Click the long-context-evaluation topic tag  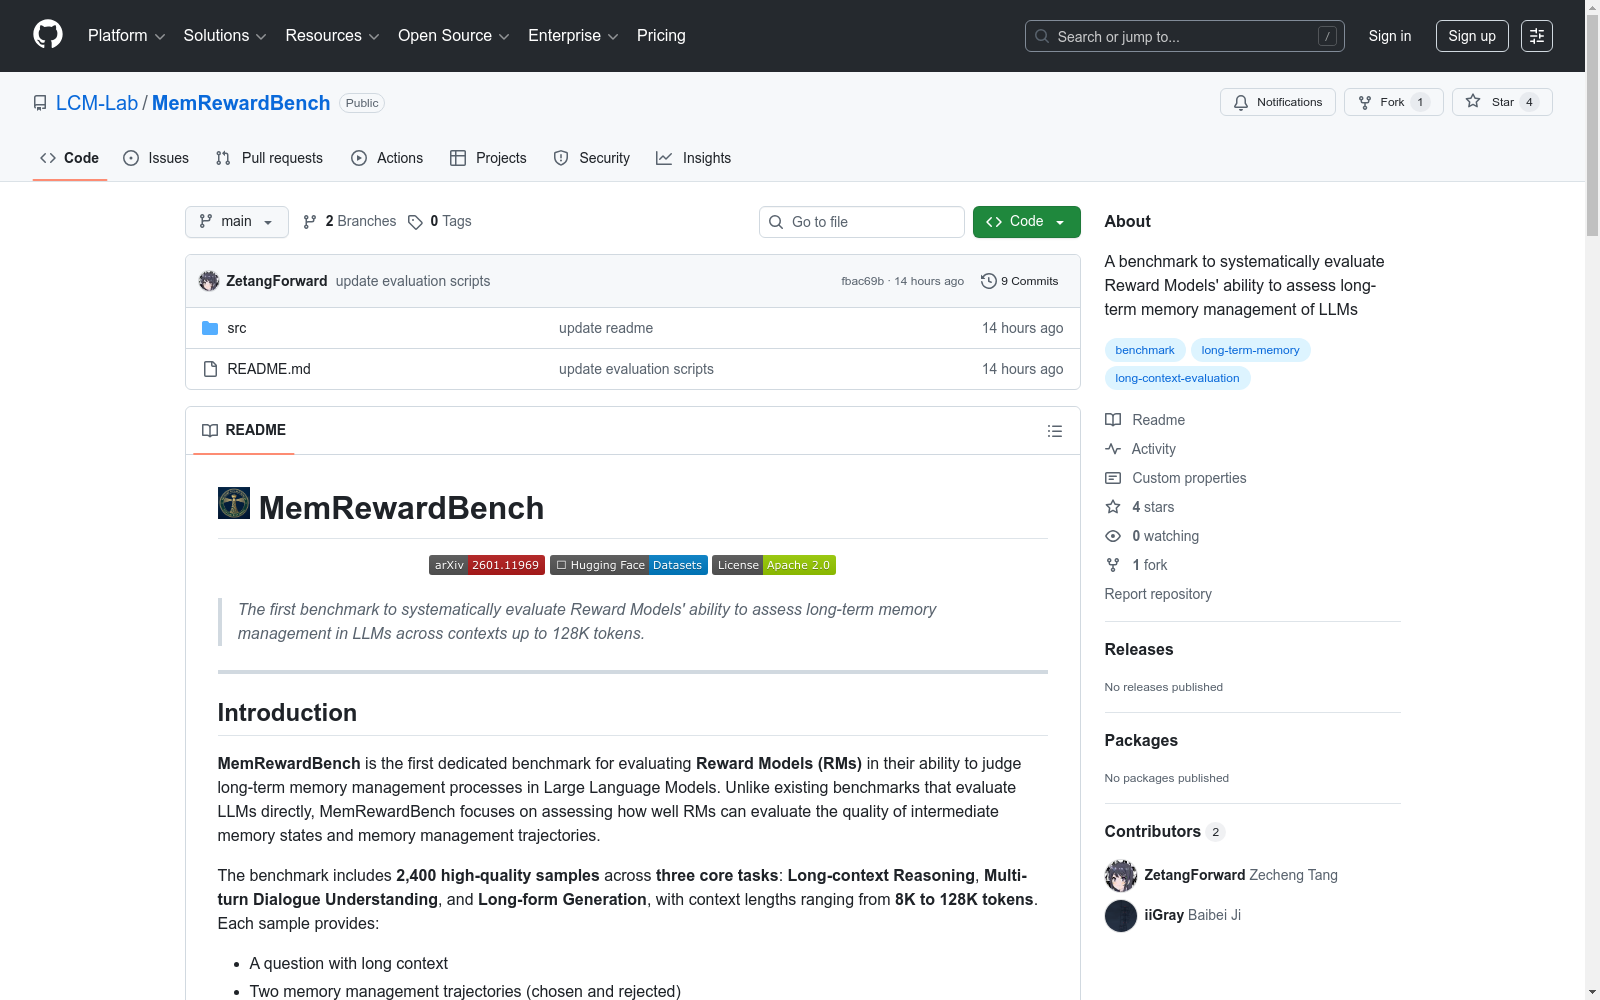[1177, 378]
